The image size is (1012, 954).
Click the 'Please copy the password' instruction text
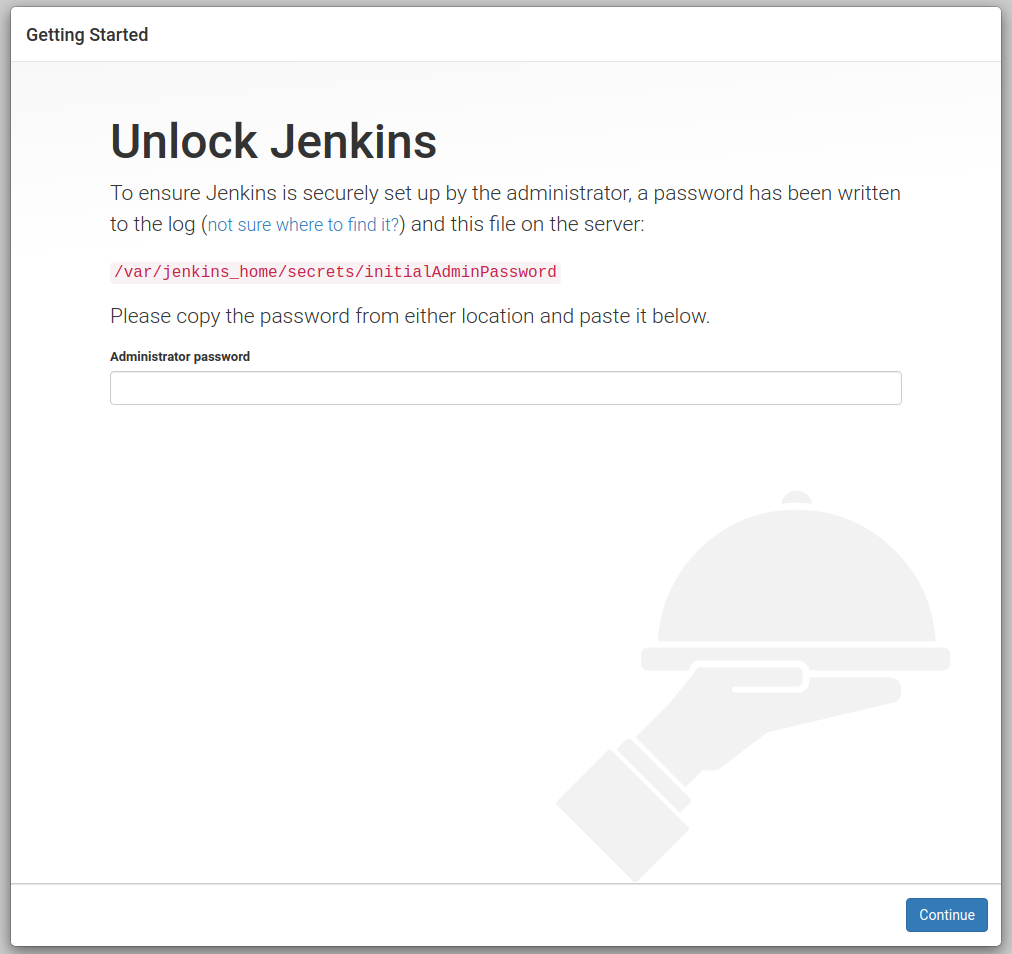click(x=410, y=316)
